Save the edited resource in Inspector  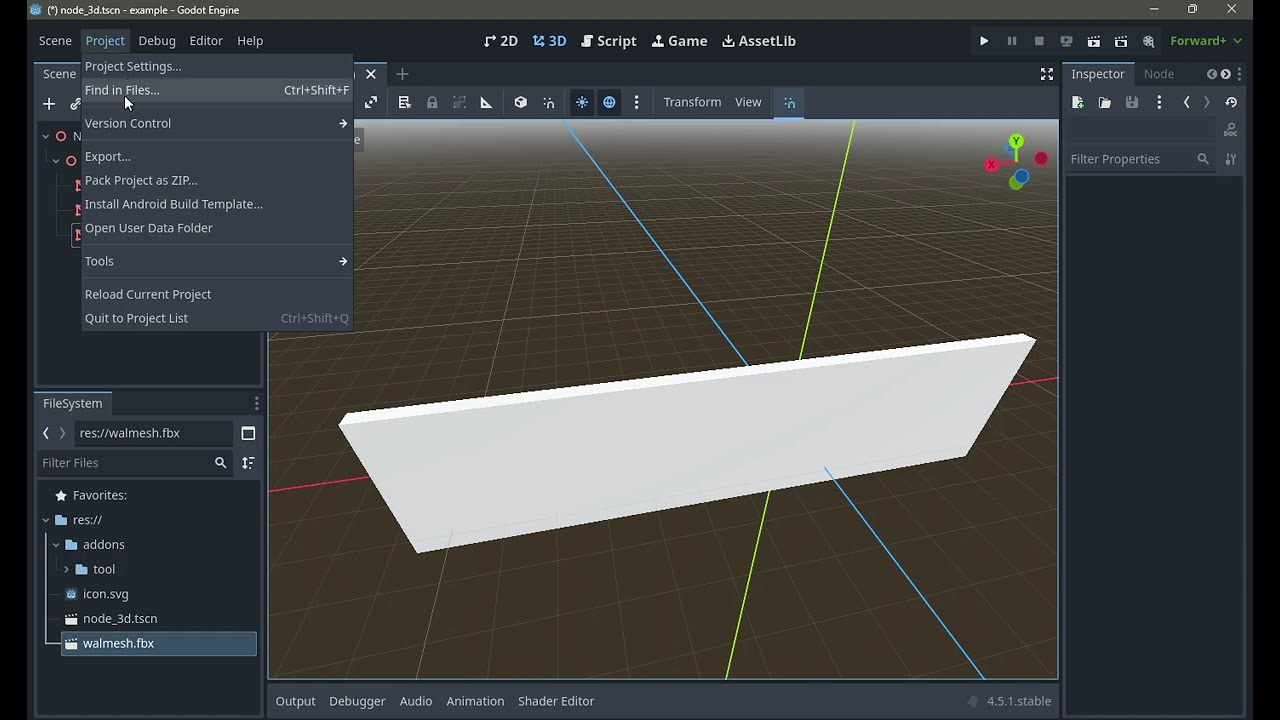[1132, 102]
